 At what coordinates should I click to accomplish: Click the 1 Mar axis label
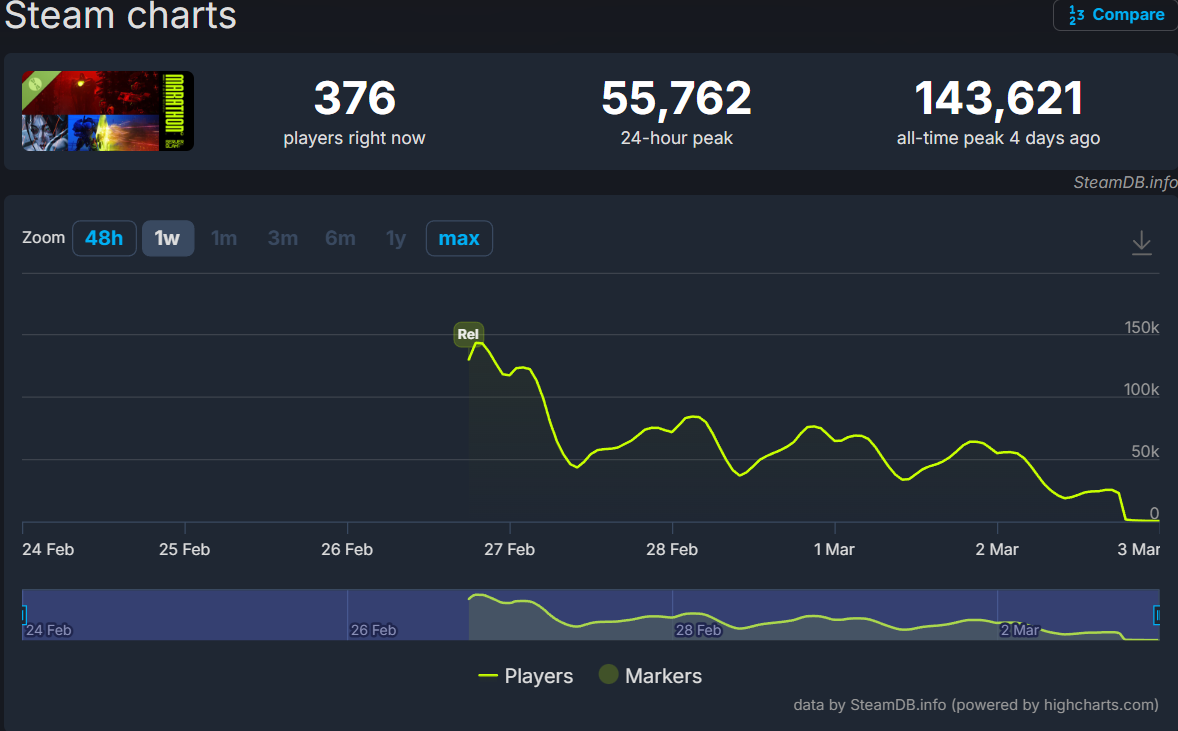tap(834, 549)
